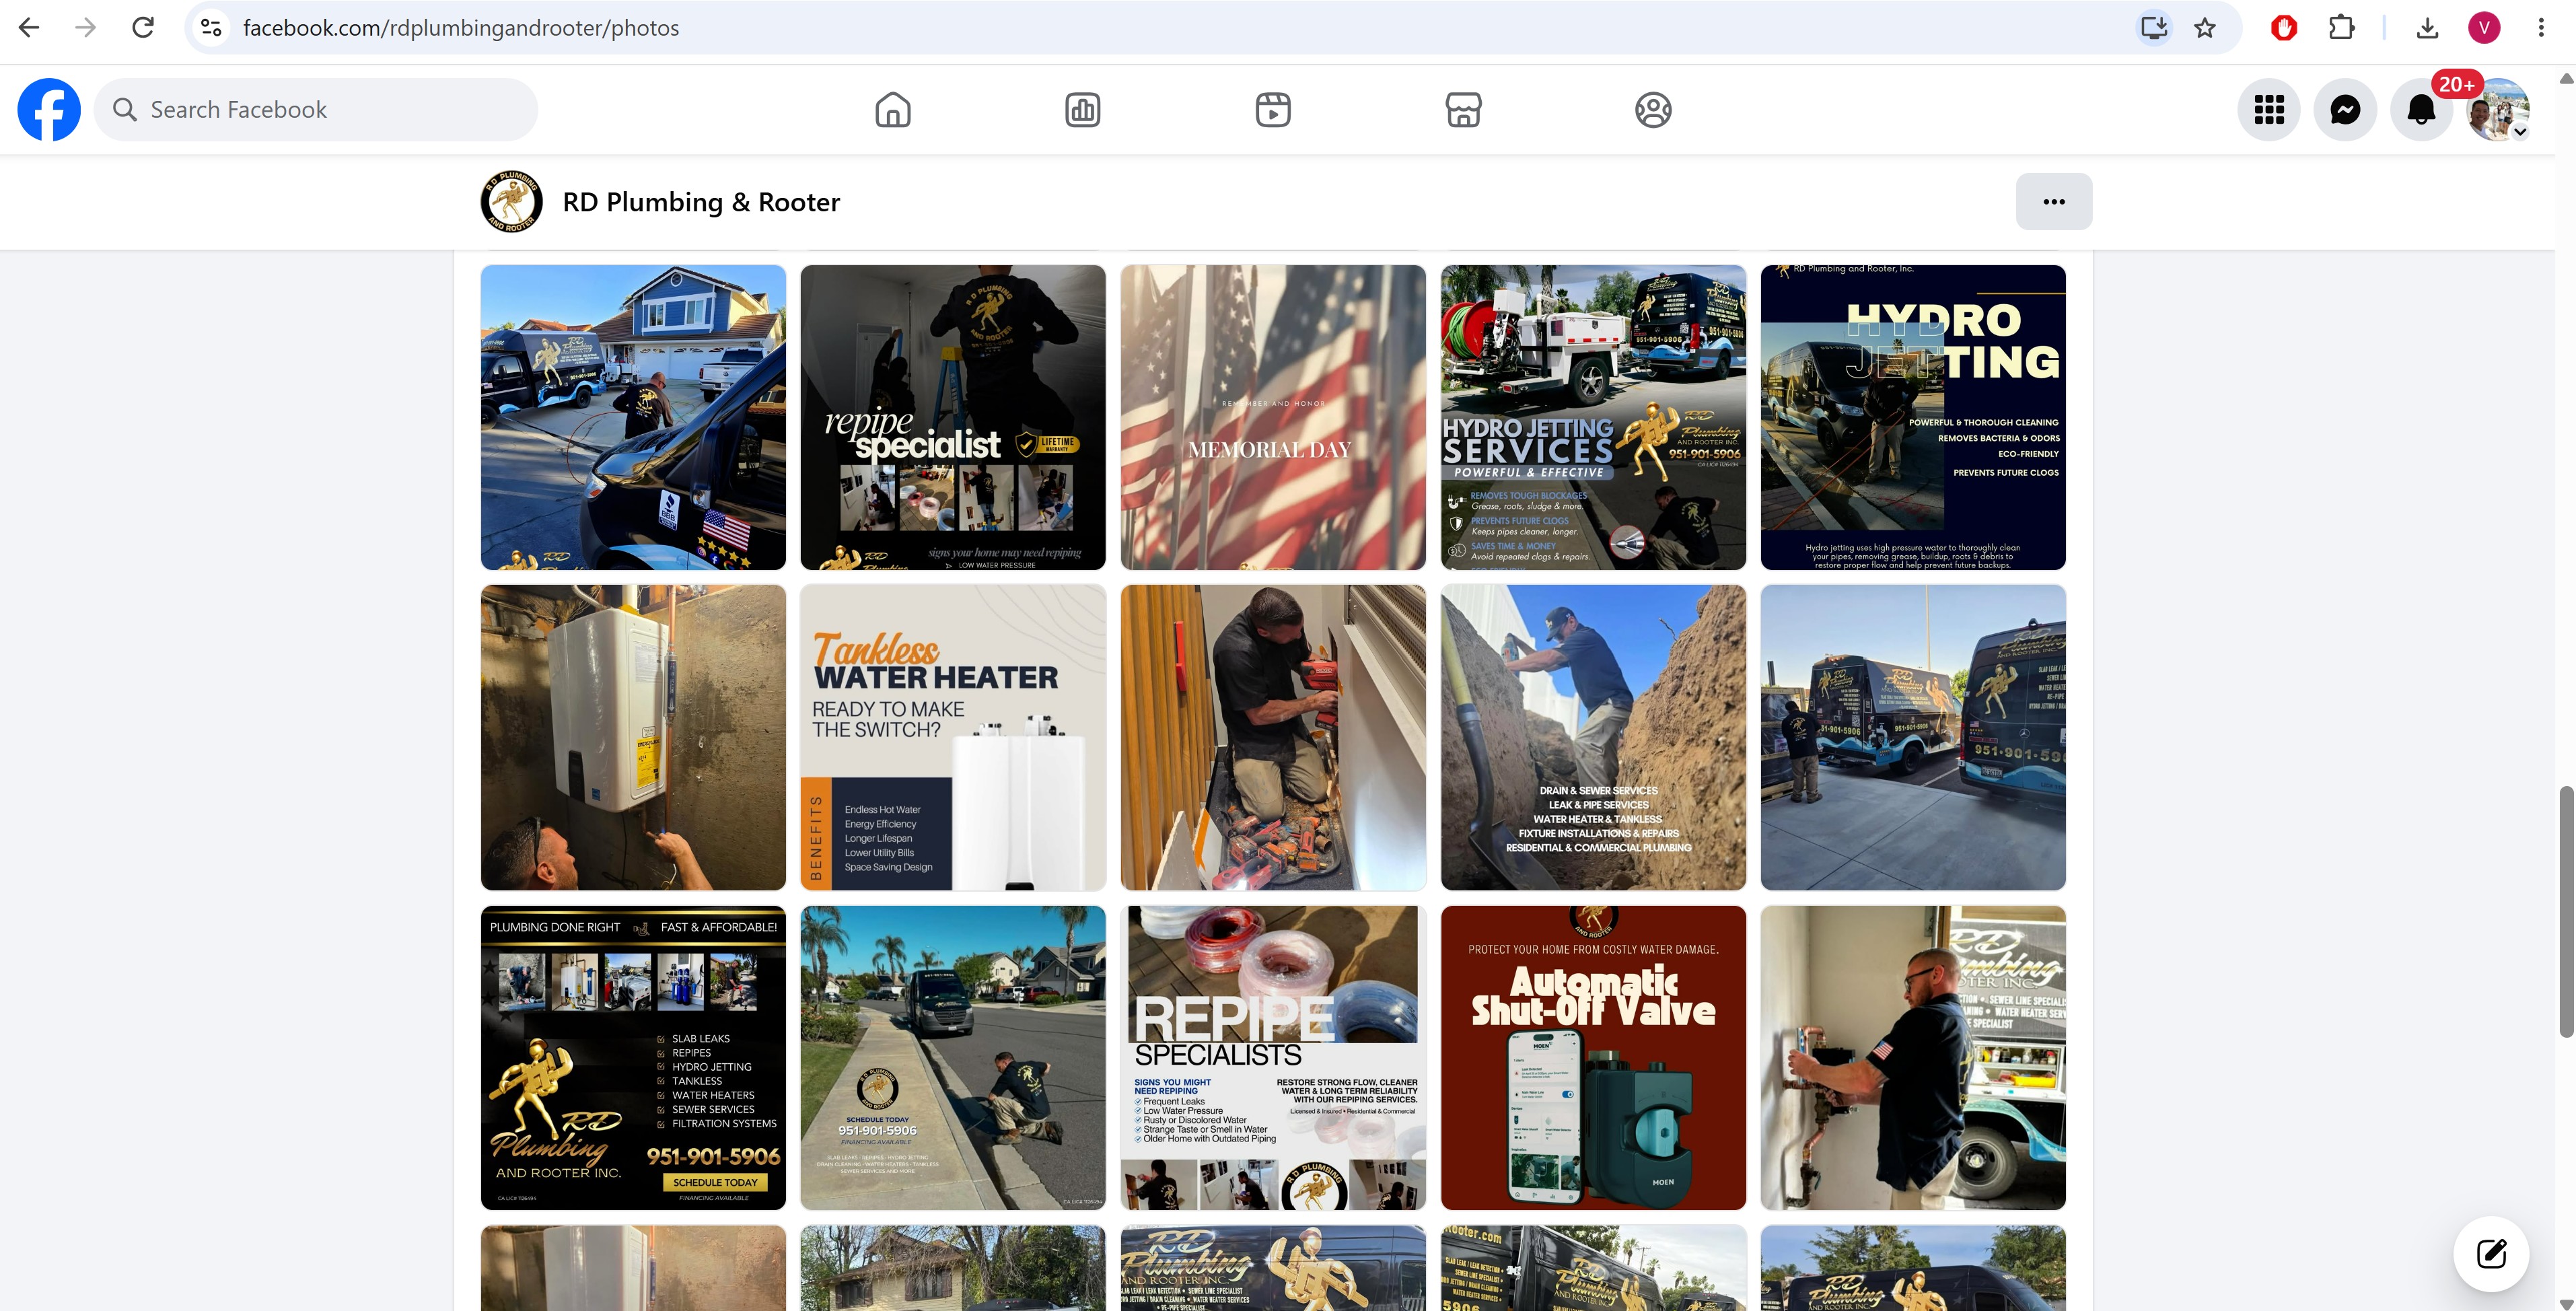
Task: Open Facebook Reels video tab
Action: point(1273,110)
